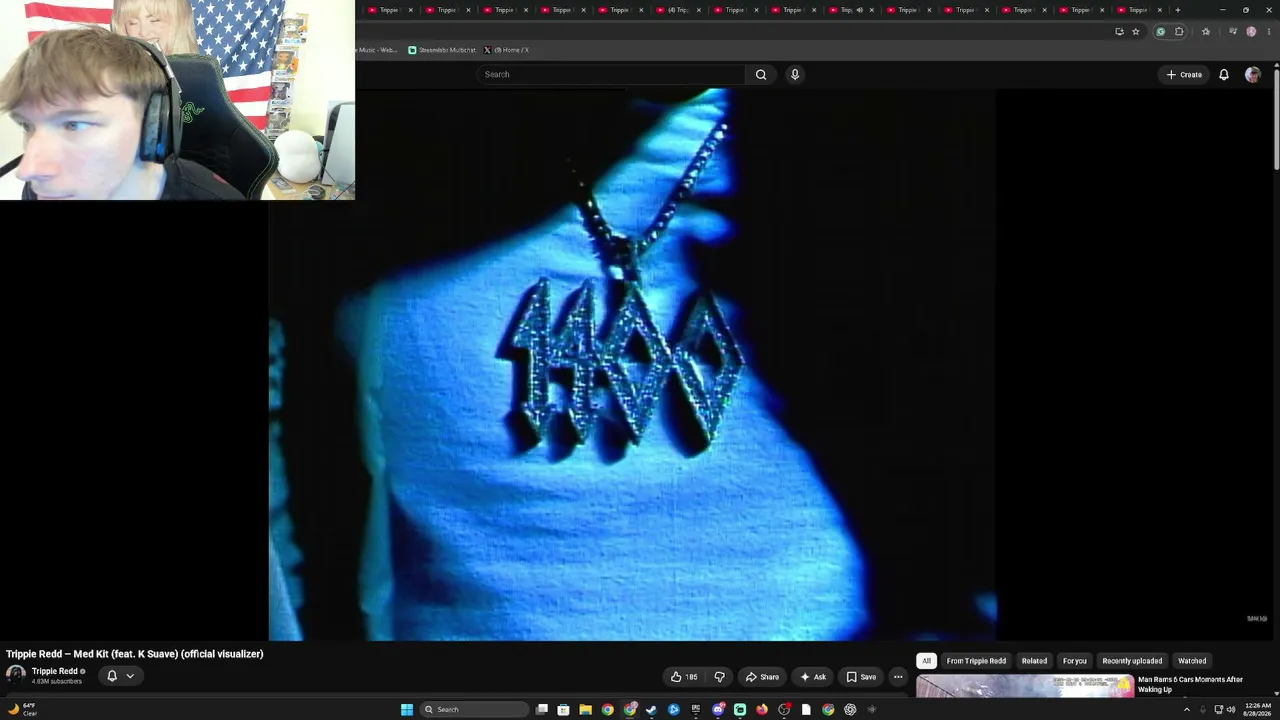1280x720 pixels.
Task: Select the Watched filter chip
Action: pos(1192,661)
